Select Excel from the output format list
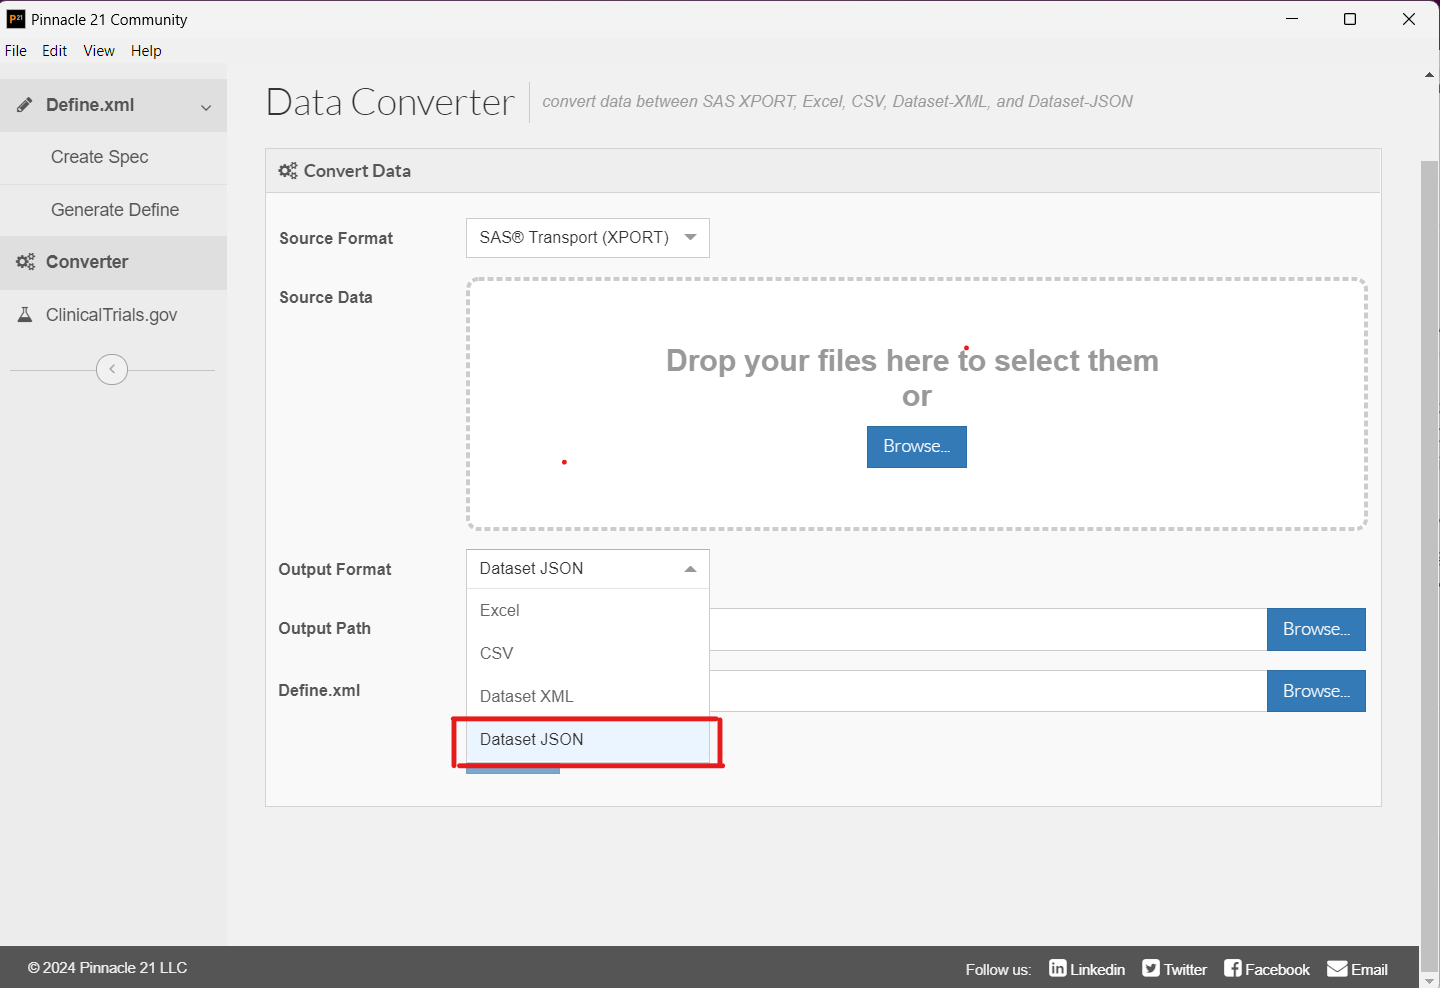Screen dimensions: 1440x988 (x=588, y=610)
